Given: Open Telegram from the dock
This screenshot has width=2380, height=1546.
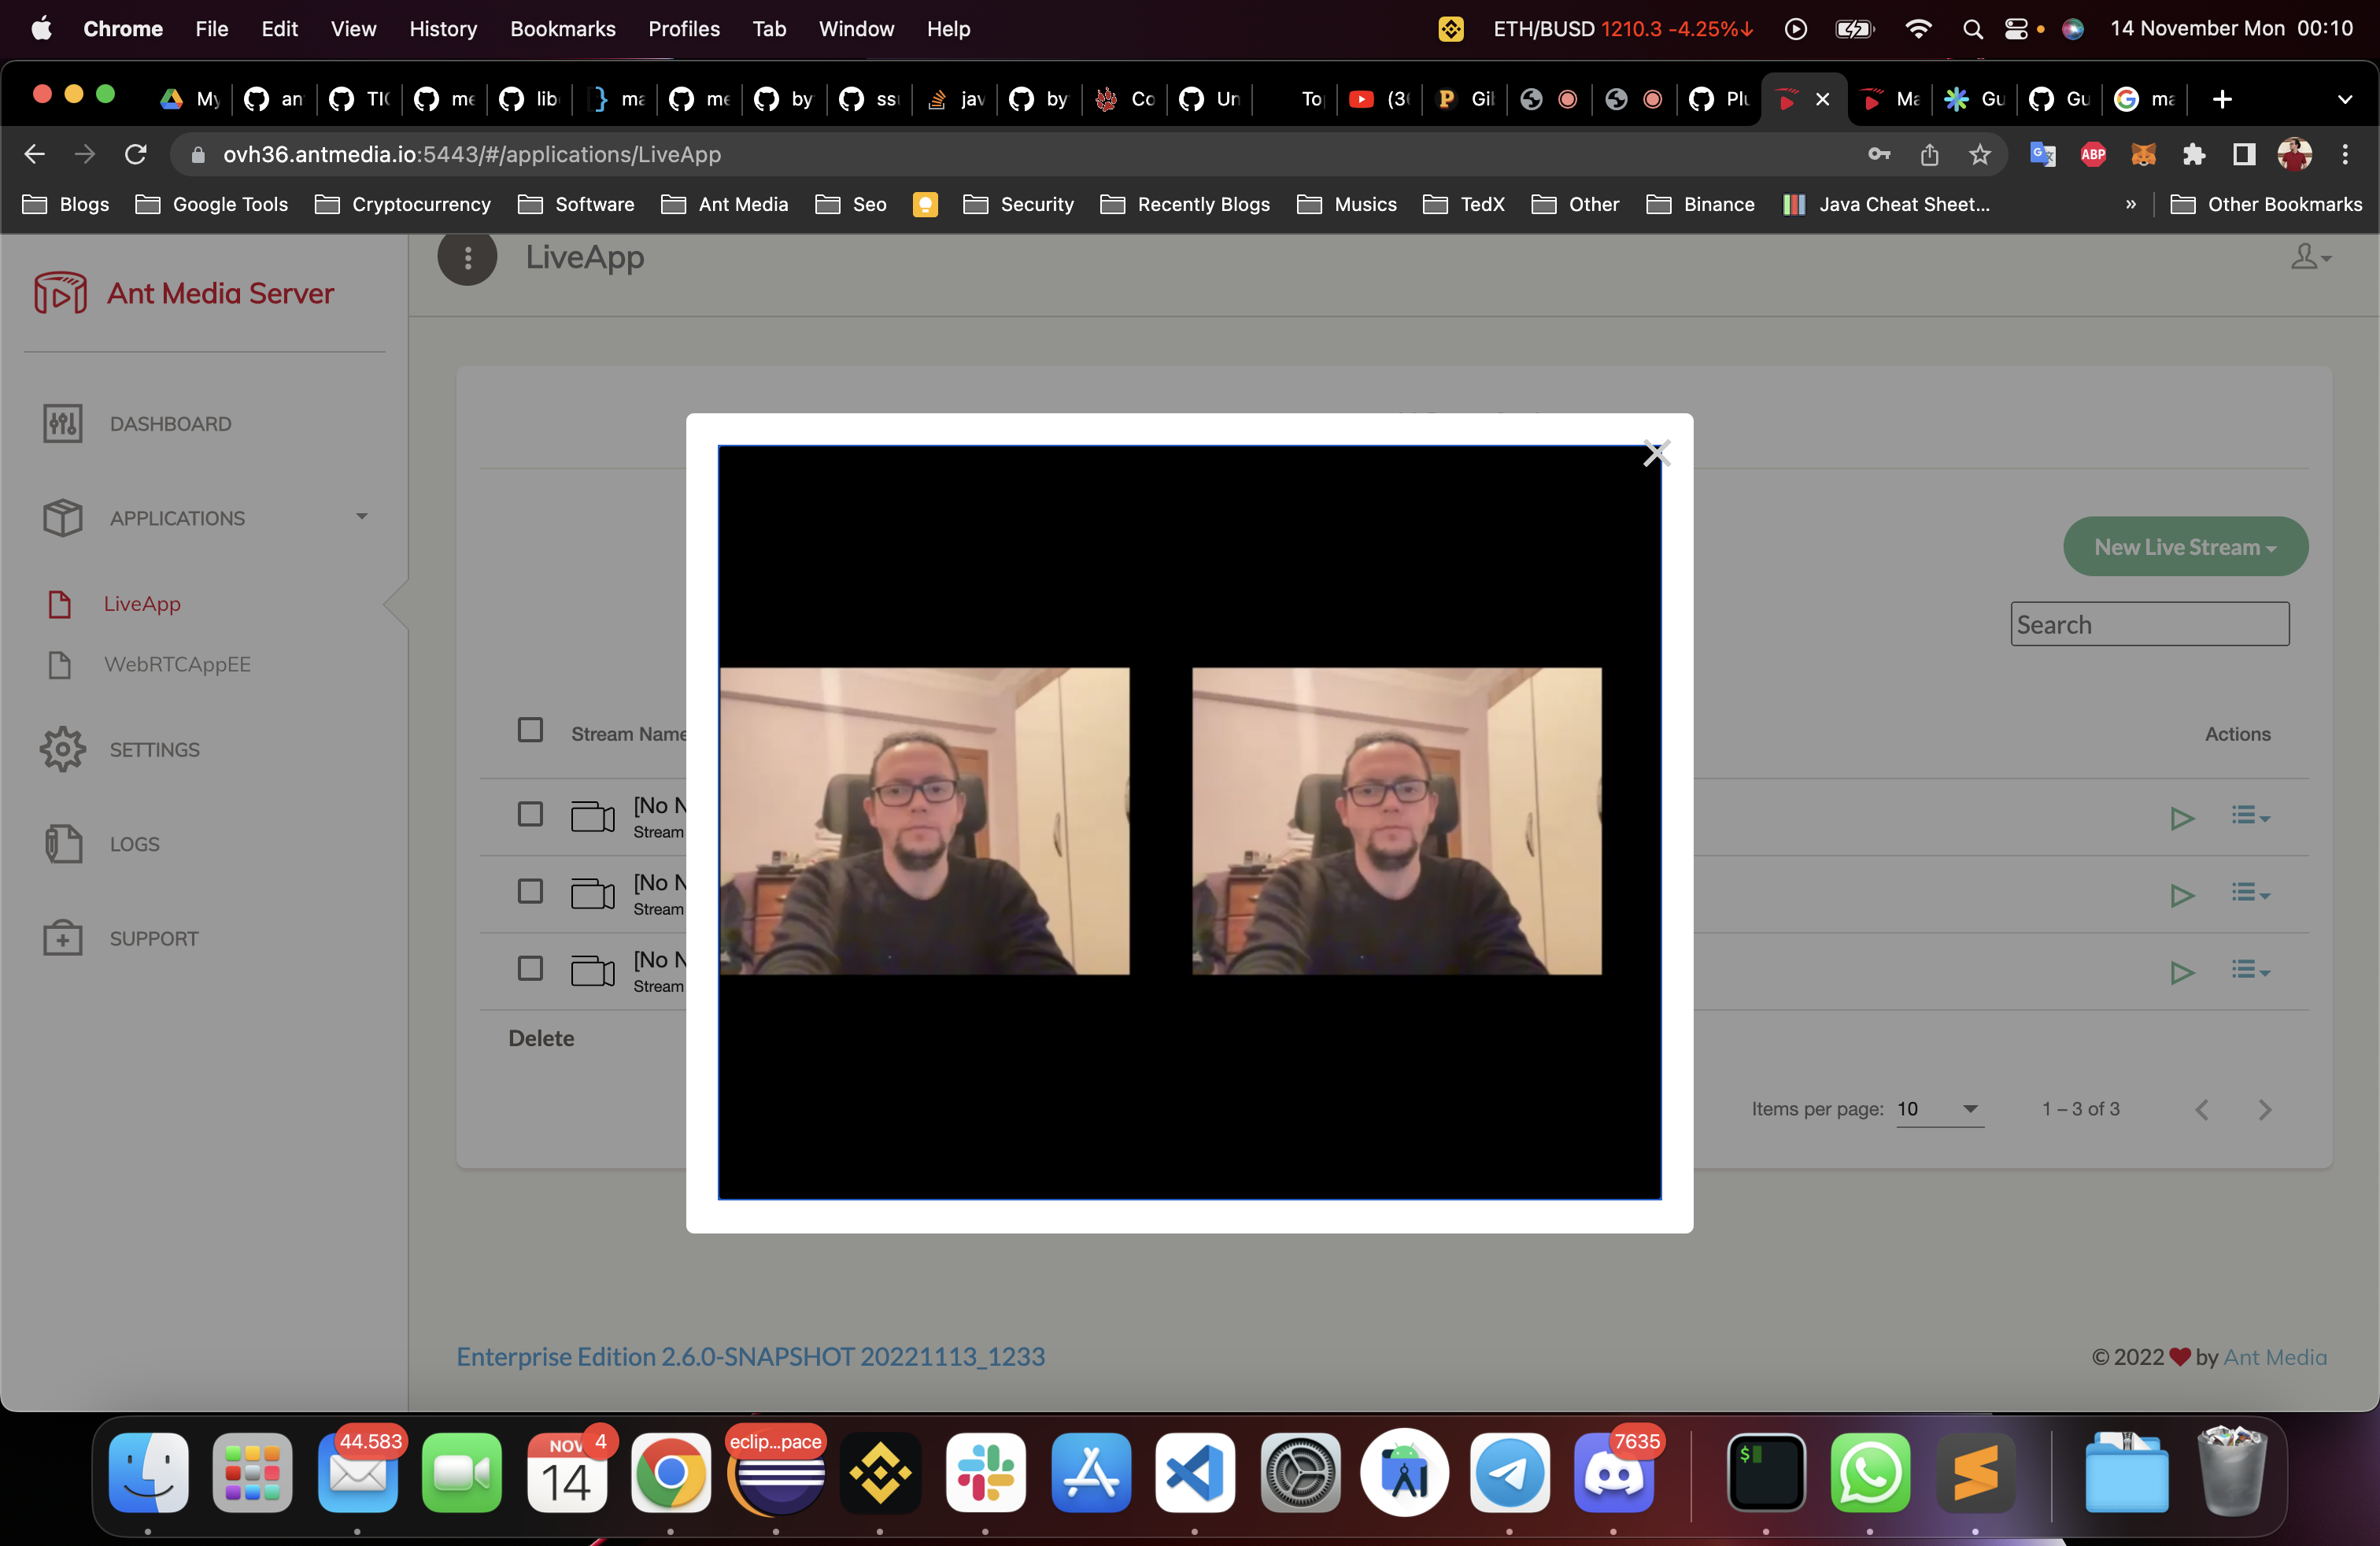Looking at the screenshot, I should point(1509,1472).
